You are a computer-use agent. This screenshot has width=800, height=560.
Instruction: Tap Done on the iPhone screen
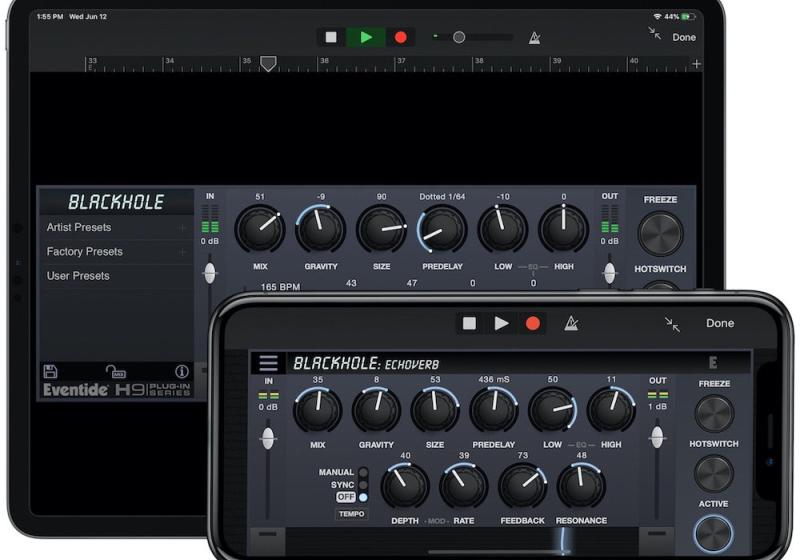coord(720,323)
